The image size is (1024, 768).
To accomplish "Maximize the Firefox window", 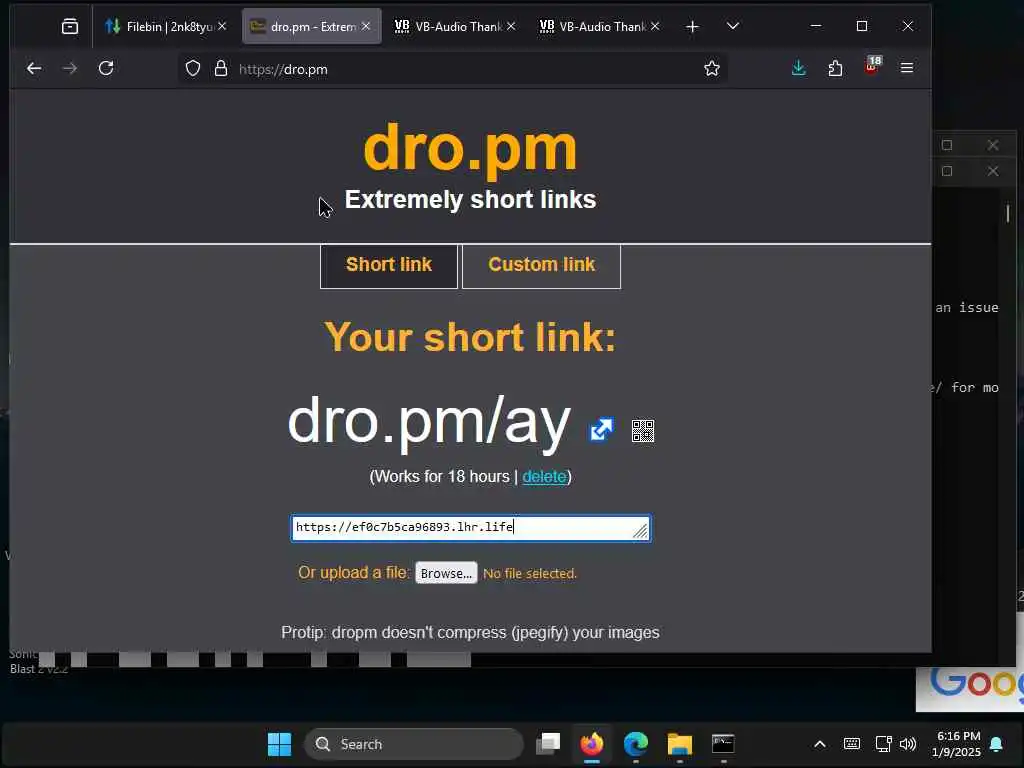I will 862,26.
